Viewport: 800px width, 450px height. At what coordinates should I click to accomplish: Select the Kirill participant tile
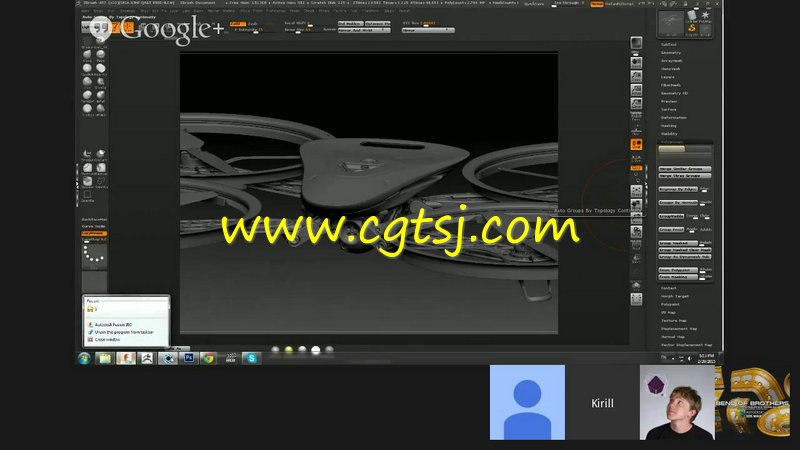602,402
